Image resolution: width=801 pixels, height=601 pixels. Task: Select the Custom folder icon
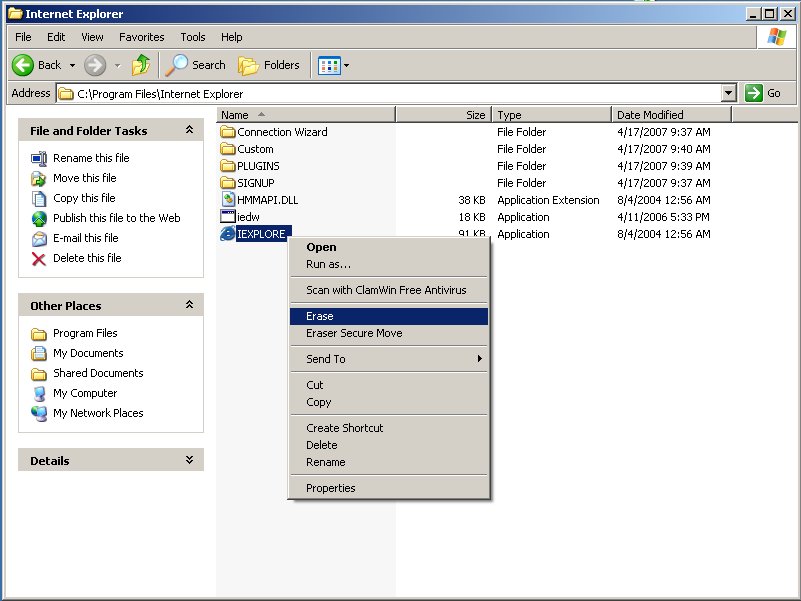[x=227, y=149]
